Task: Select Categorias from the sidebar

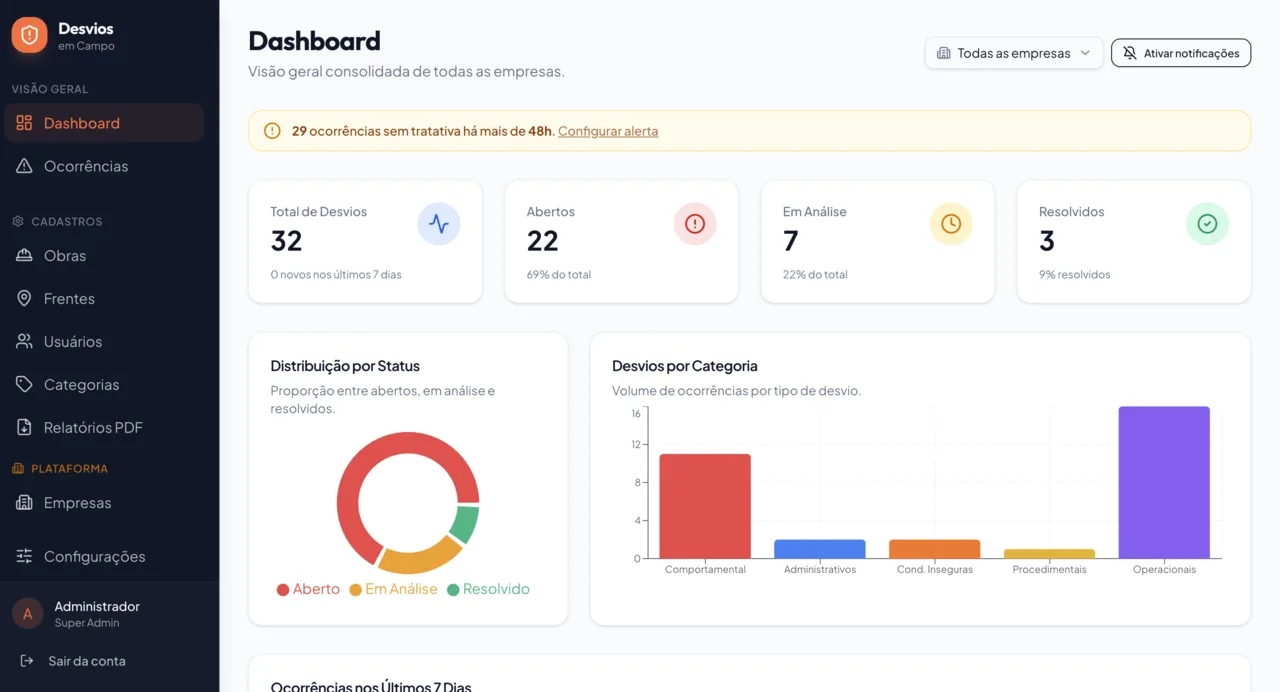Action: 104,385
